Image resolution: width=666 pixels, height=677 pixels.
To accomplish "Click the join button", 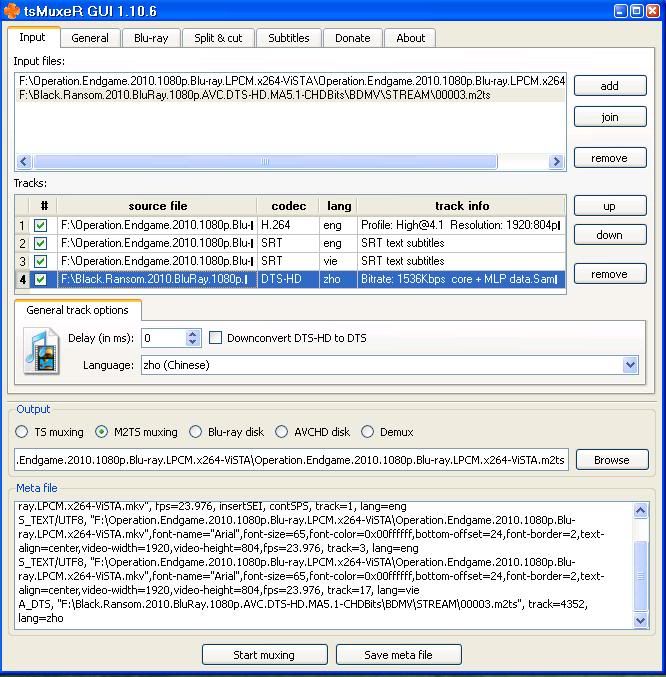I will coord(610,117).
